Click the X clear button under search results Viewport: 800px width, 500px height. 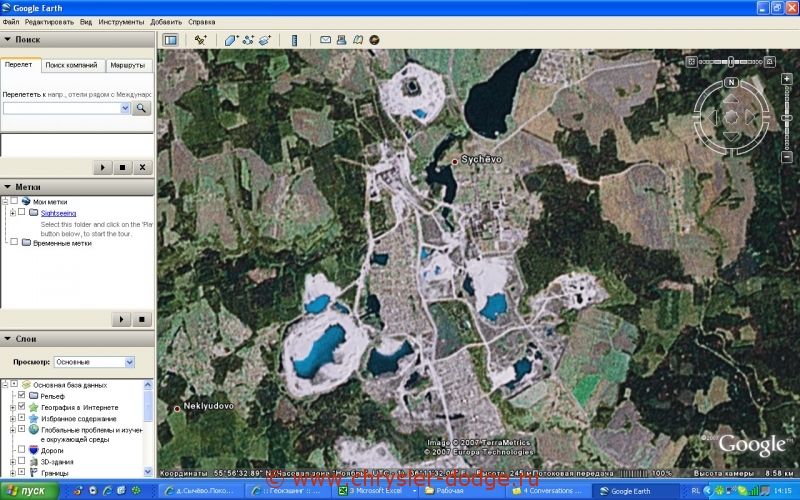[x=142, y=167]
